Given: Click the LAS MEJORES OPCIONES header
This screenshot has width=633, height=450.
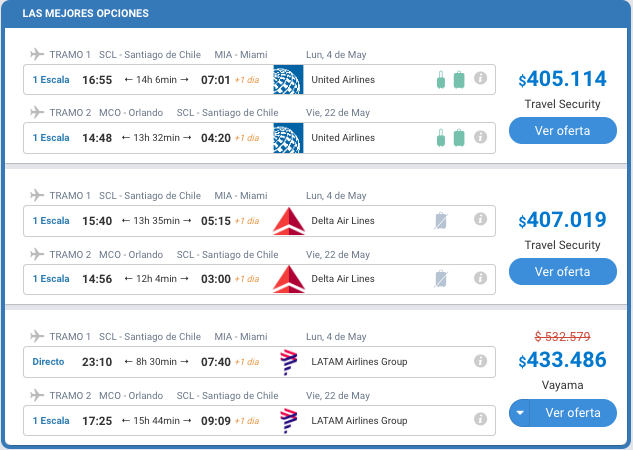Looking at the screenshot, I should click(x=86, y=13).
